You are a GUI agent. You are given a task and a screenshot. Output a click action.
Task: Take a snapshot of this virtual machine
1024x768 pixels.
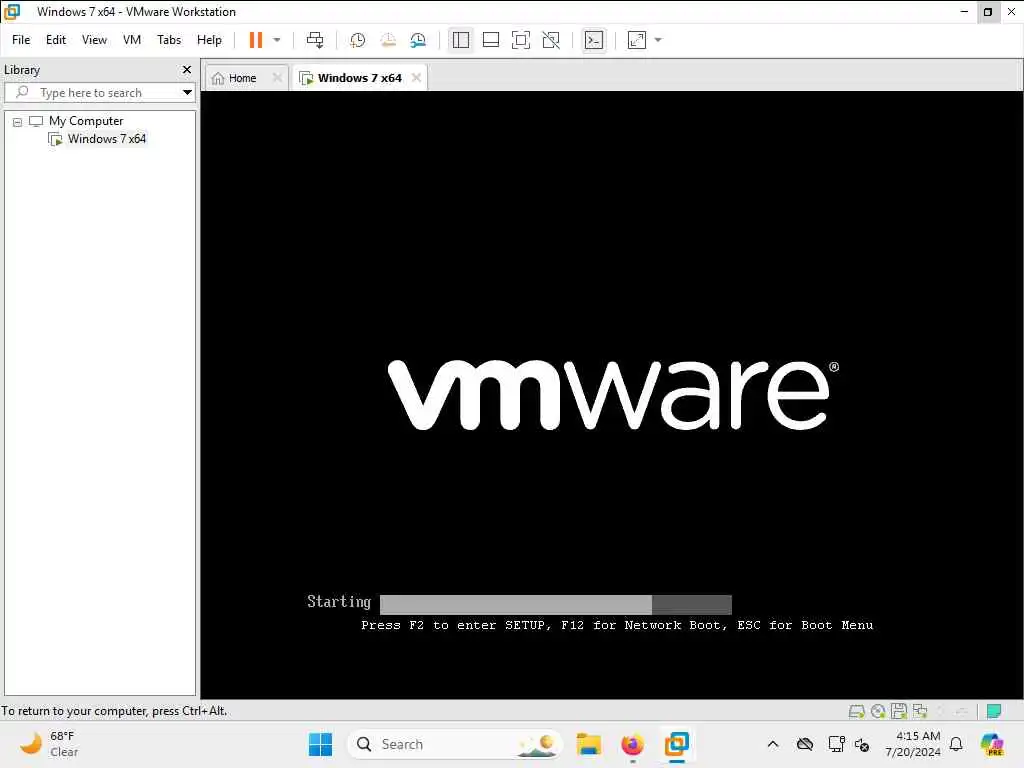pos(357,40)
